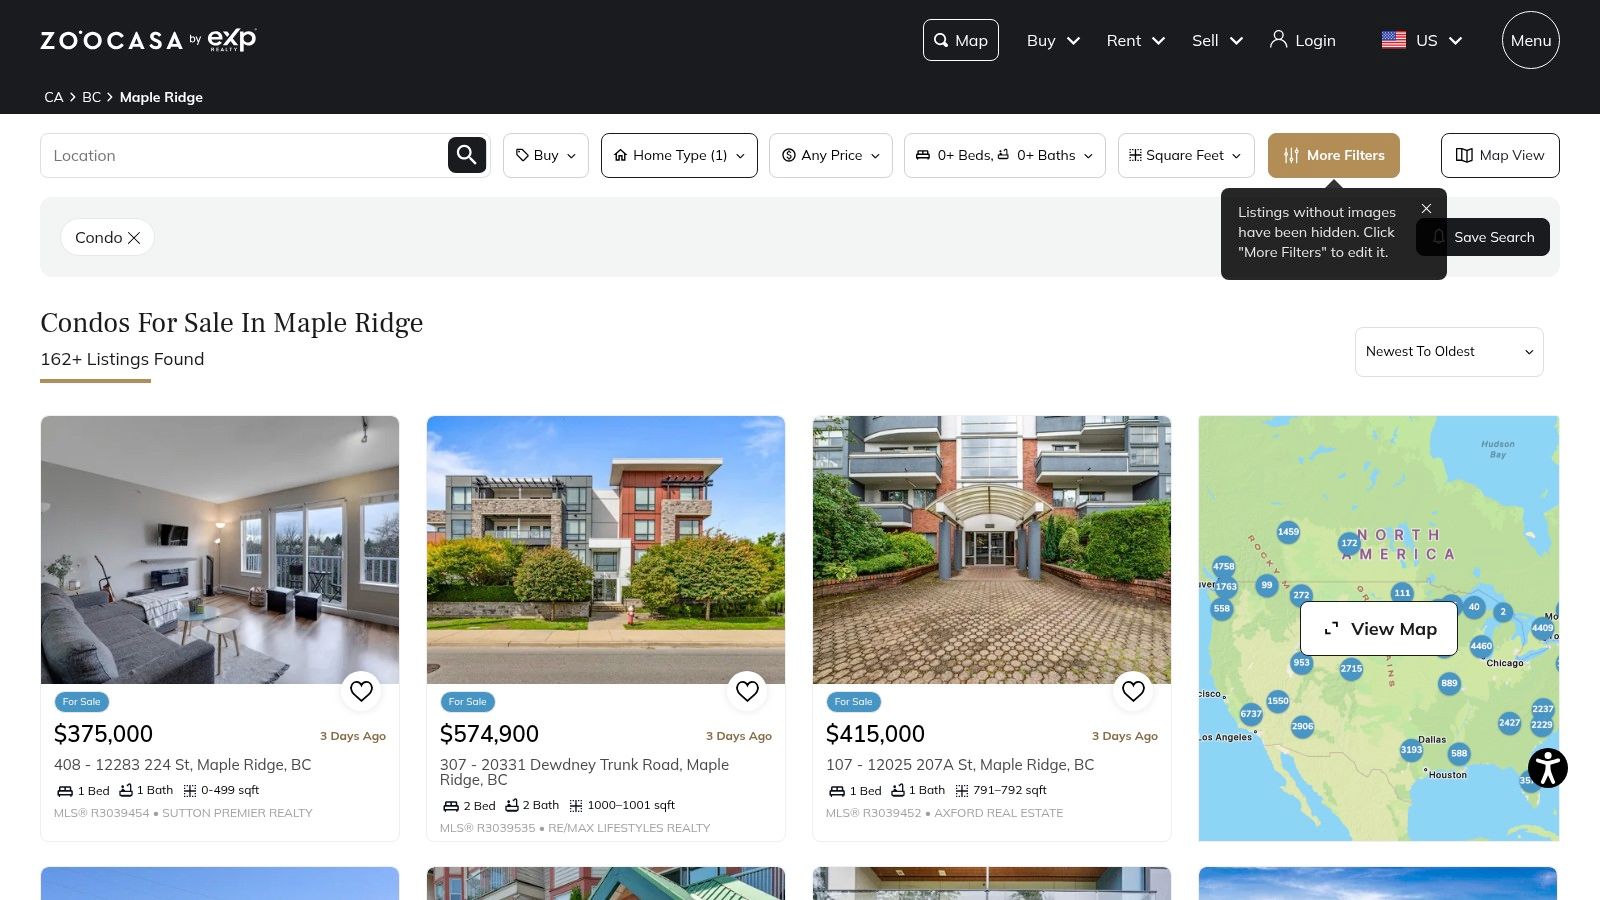The height and width of the screenshot is (900, 1600).
Task: Click the Zoocasa by eXp logo
Action: (x=148, y=40)
